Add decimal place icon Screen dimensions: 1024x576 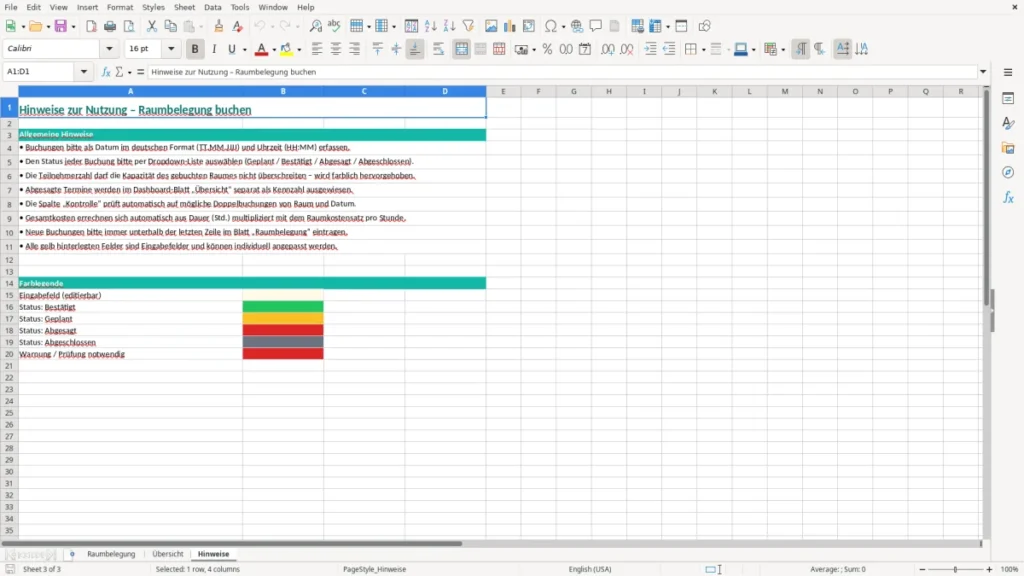click(607, 49)
